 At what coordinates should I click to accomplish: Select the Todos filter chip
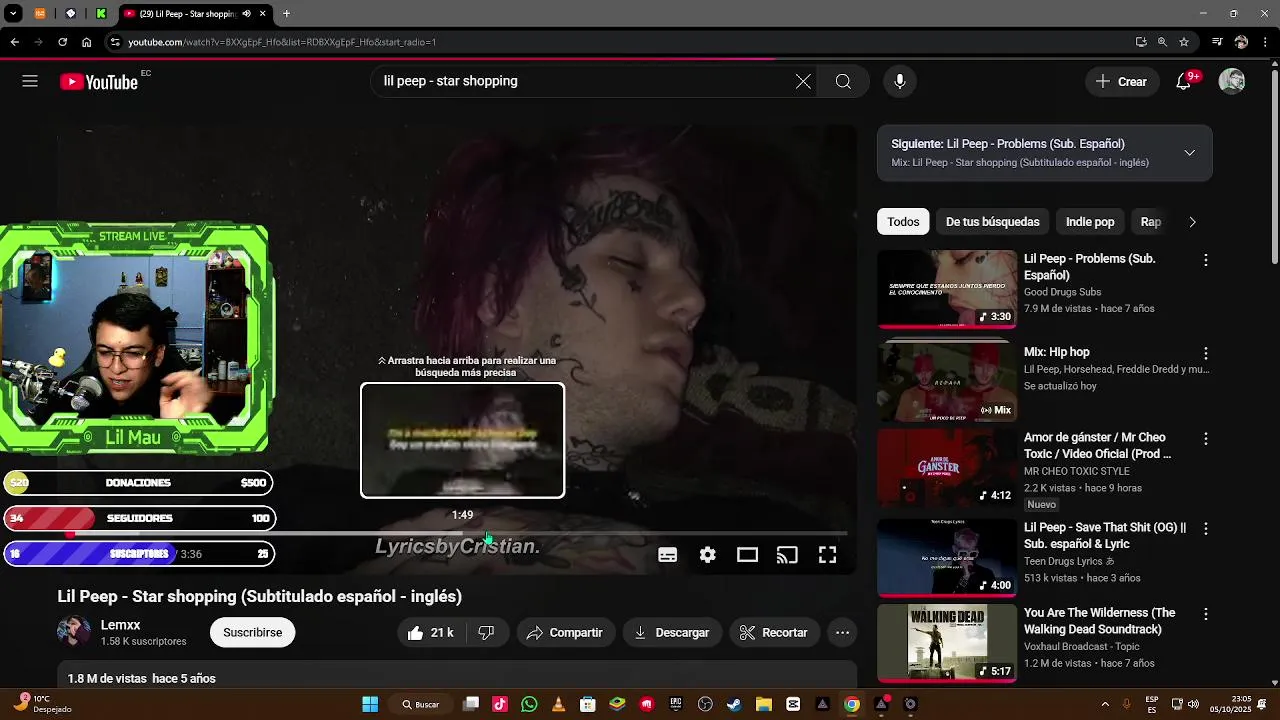point(903,222)
